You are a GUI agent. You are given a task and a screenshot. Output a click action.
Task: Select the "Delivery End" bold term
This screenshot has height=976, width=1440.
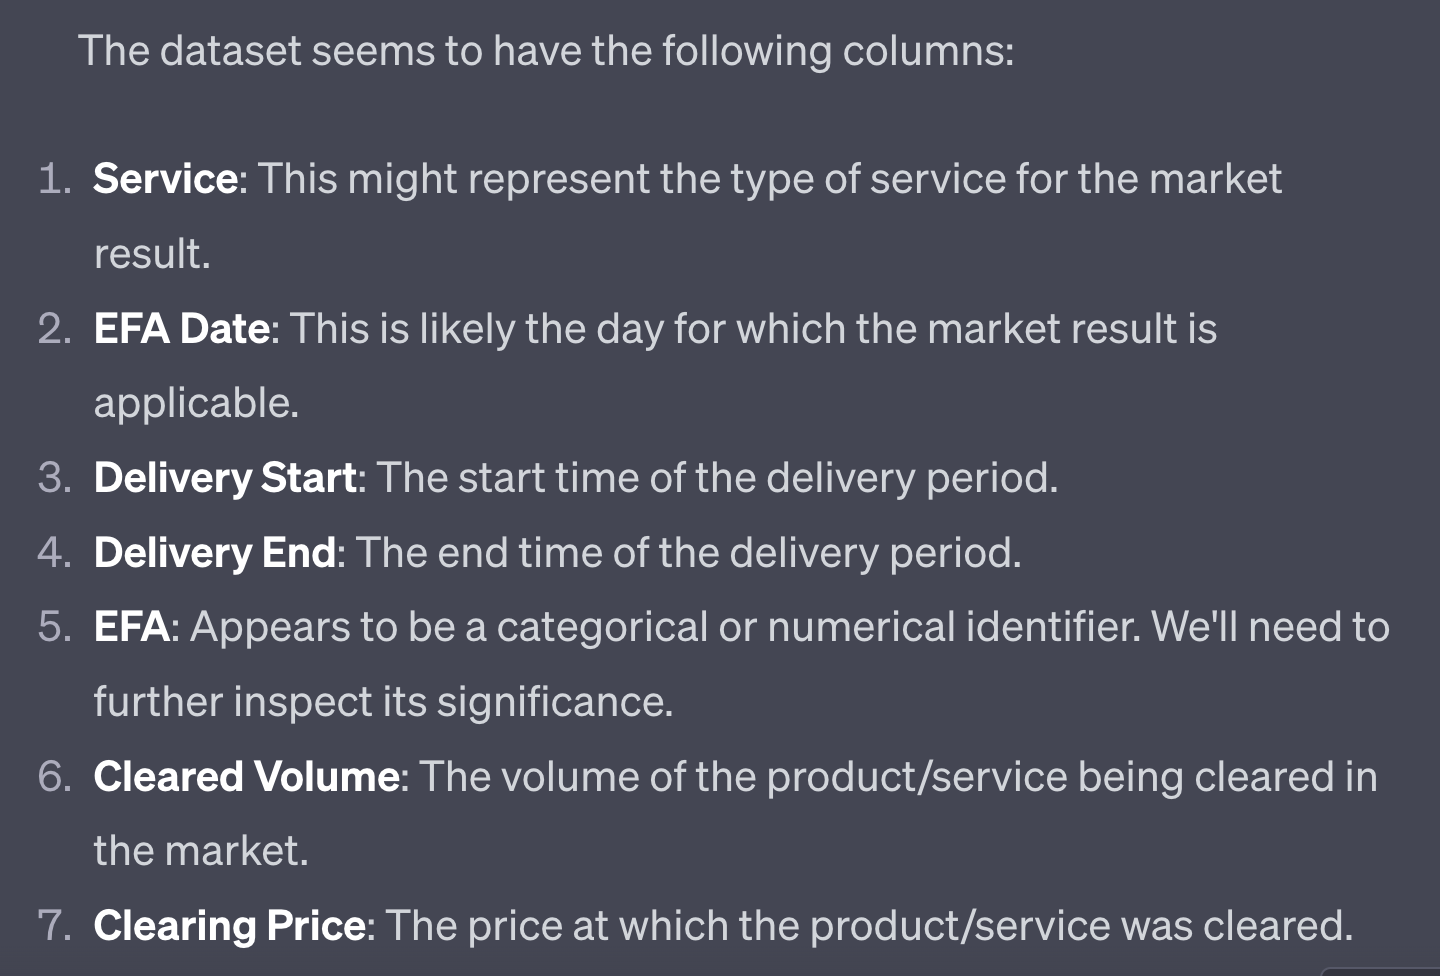214,553
